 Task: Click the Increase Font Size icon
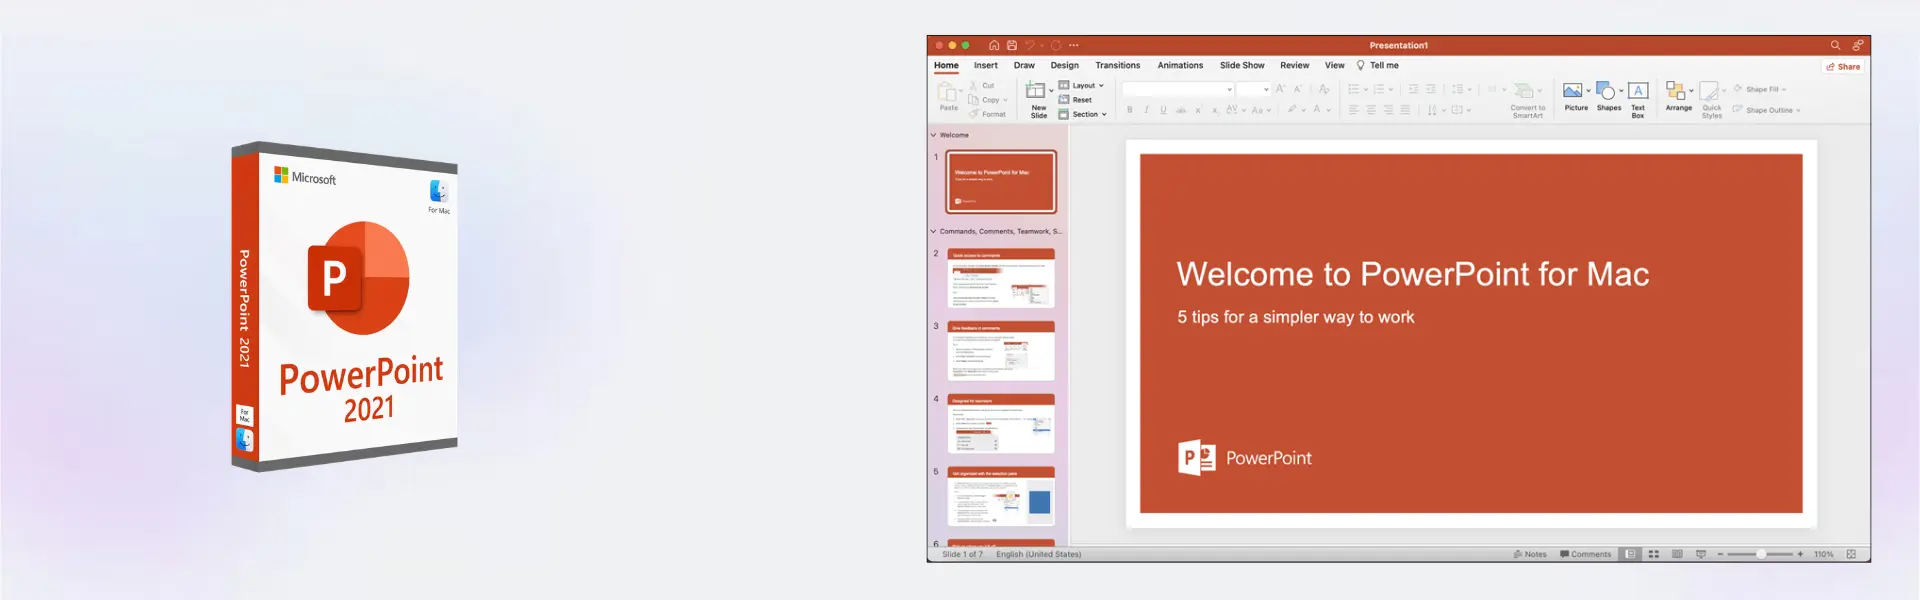1280,89
